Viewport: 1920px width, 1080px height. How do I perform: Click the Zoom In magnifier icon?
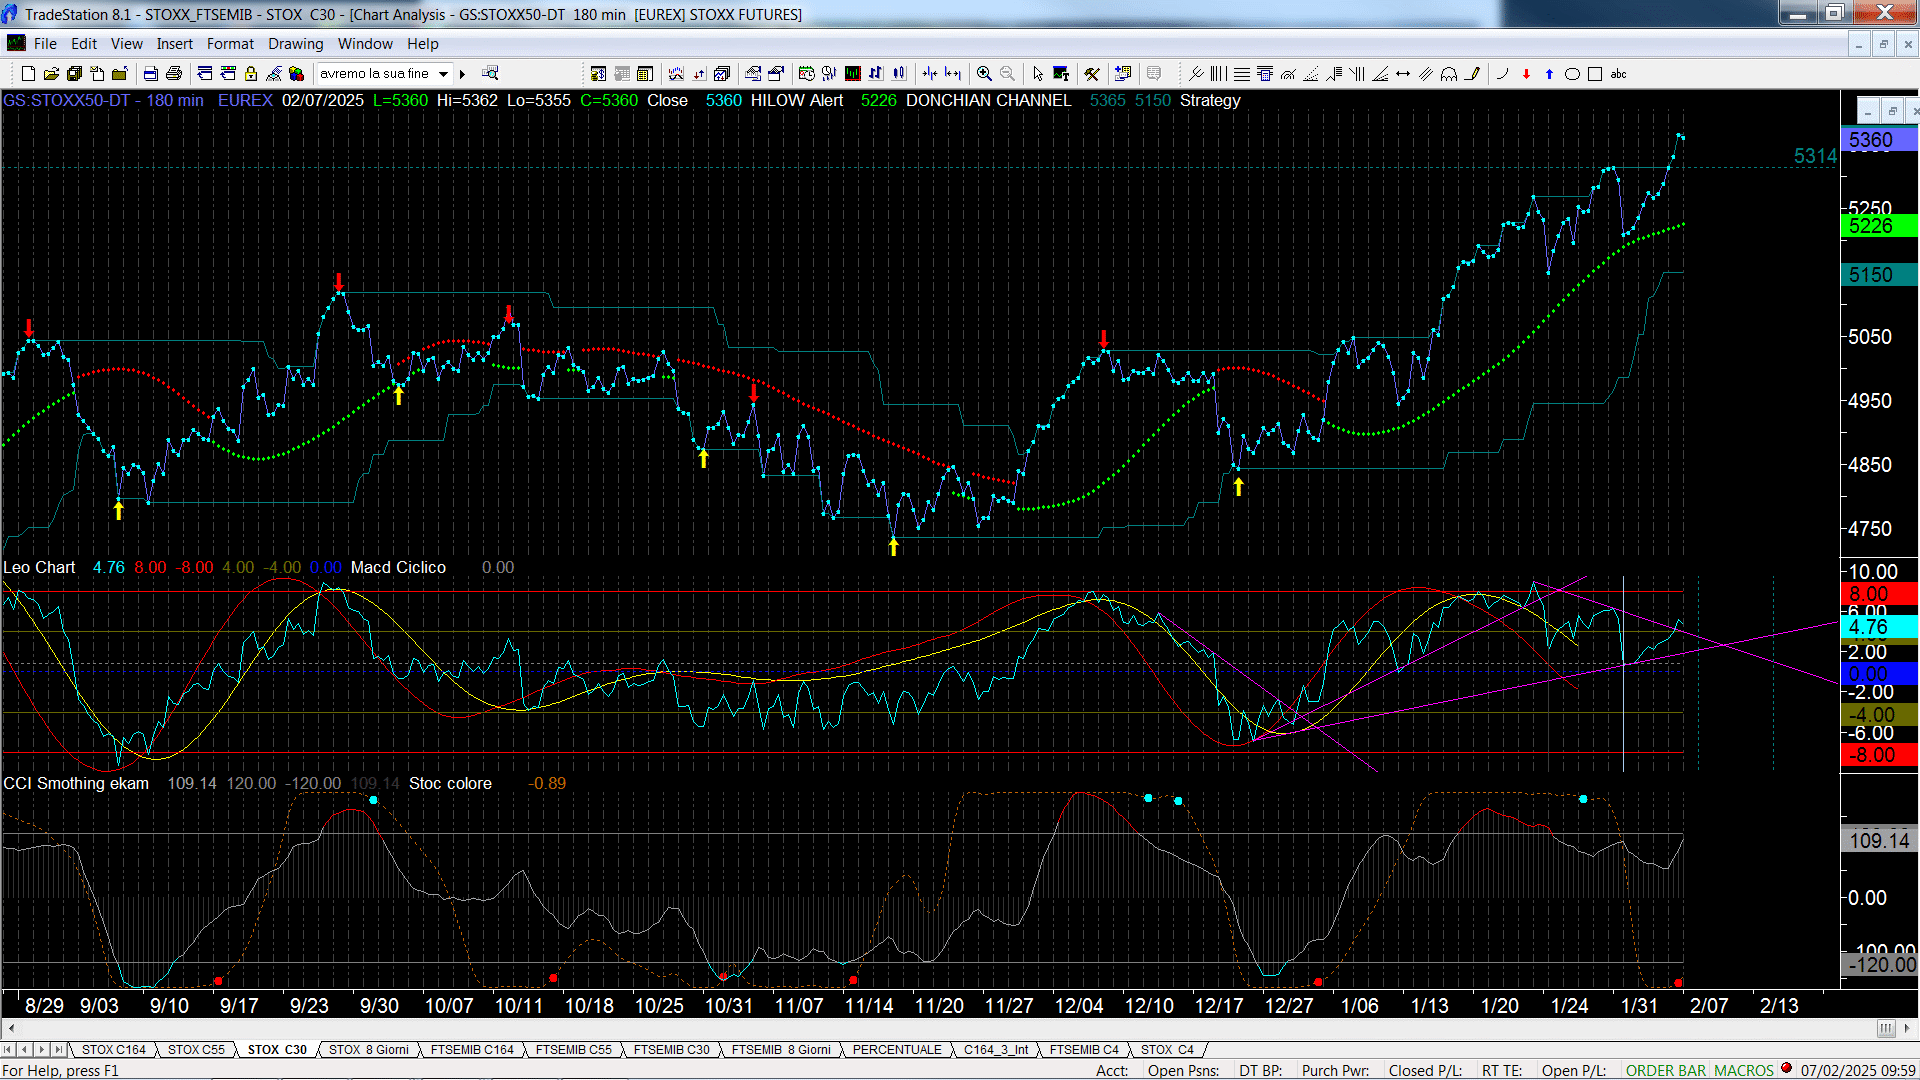coord(984,74)
